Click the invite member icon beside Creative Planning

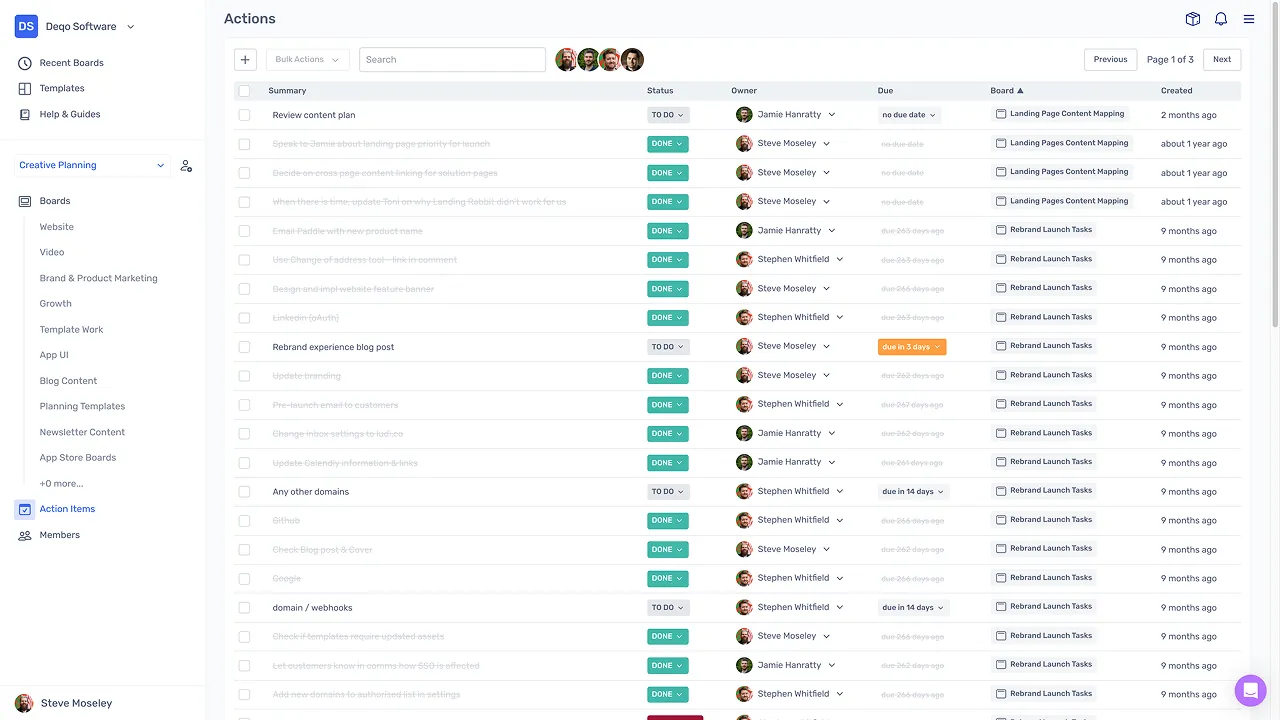point(186,166)
